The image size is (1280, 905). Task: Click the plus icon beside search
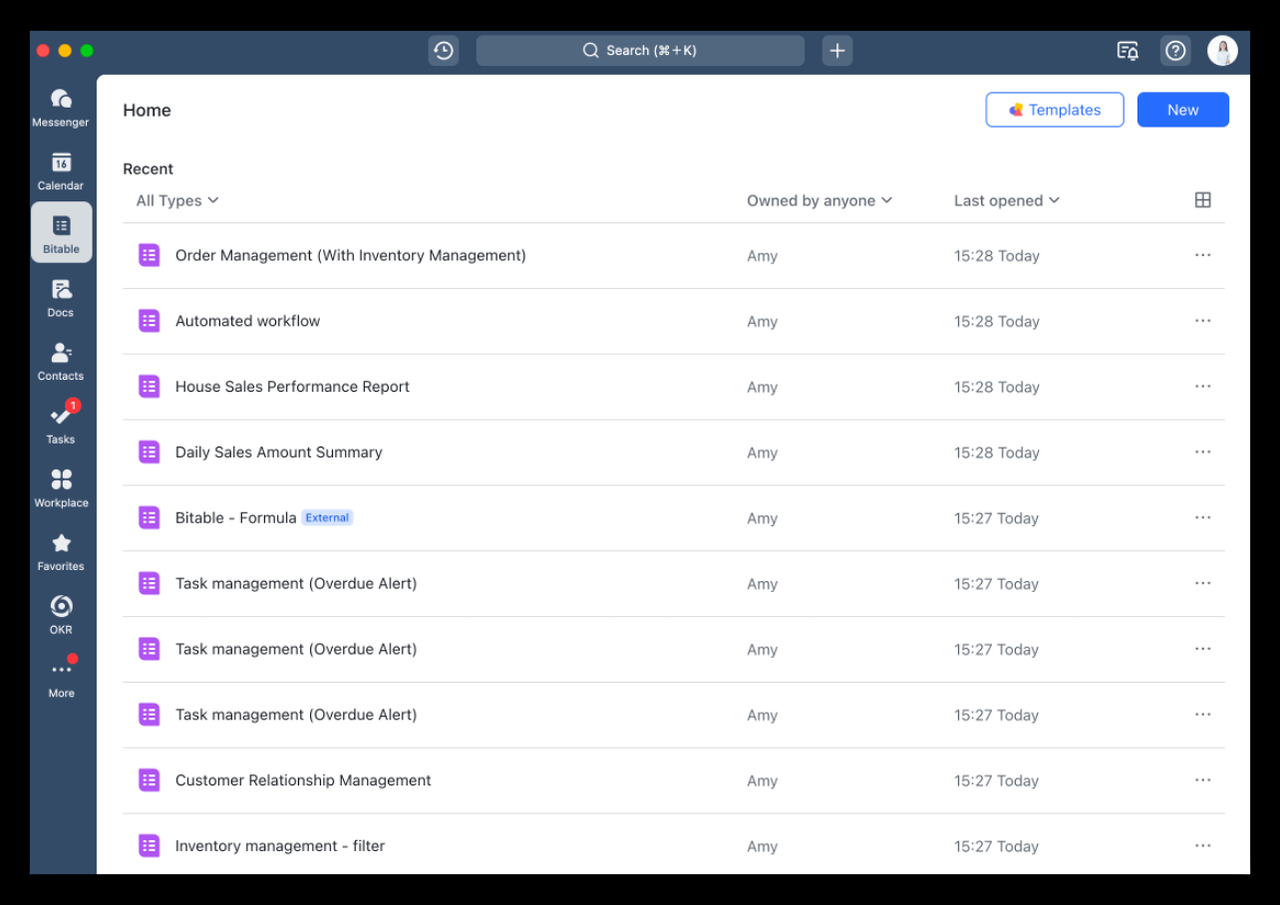point(837,51)
